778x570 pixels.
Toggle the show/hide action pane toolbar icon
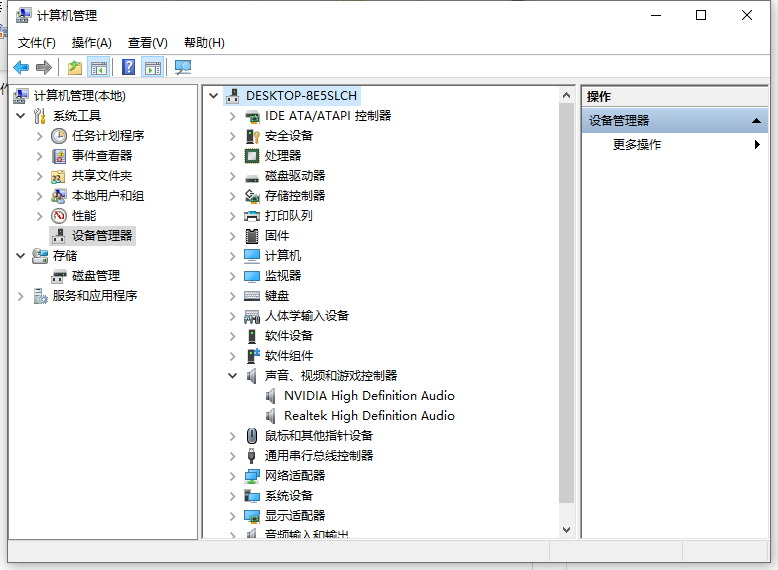[x=153, y=67]
